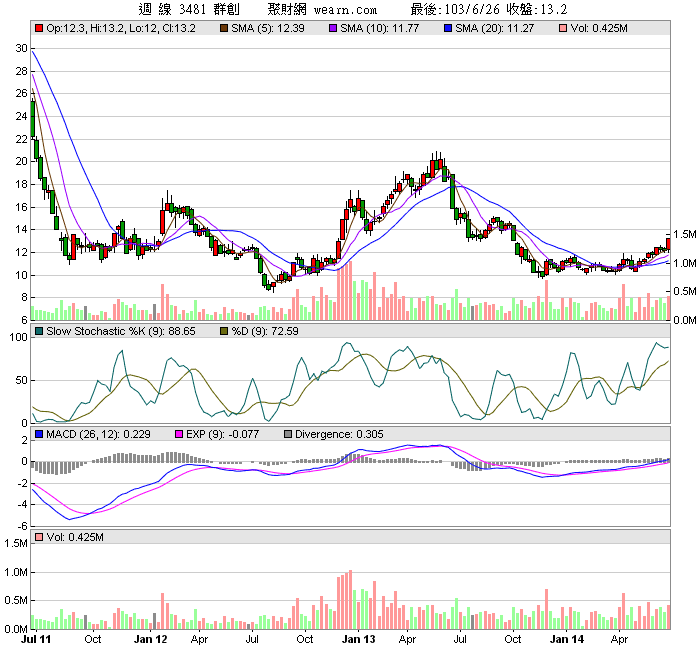Click the pink Vol swatch in top legend
The image size is (700, 650).
(x=563, y=28)
